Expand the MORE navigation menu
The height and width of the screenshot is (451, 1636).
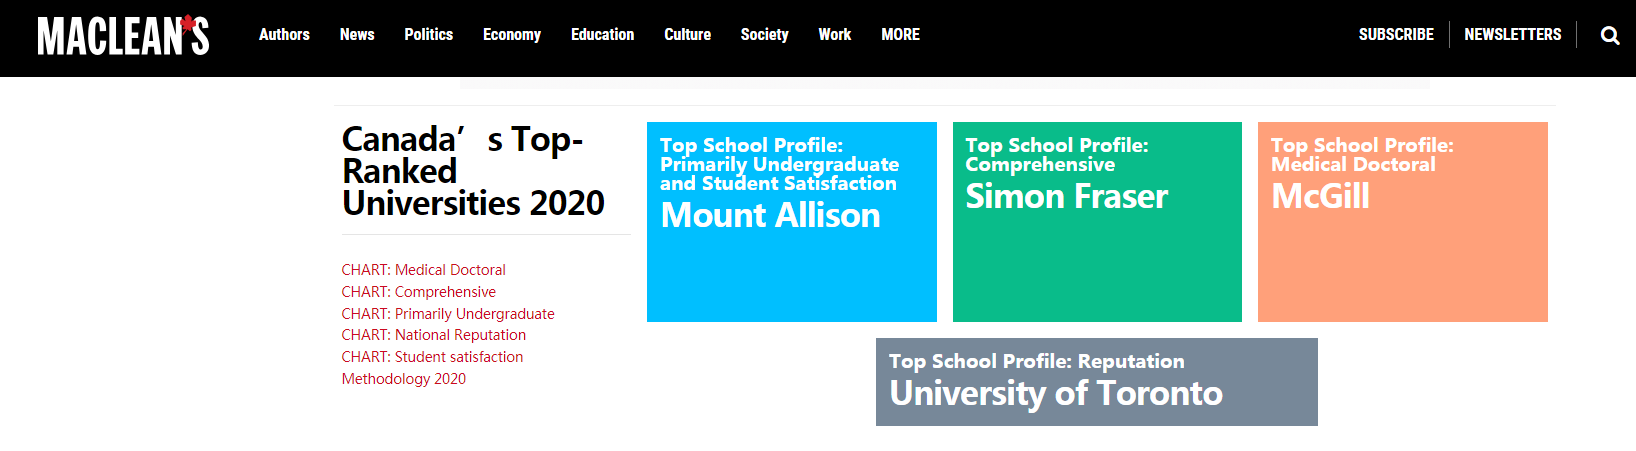tap(901, 34)
